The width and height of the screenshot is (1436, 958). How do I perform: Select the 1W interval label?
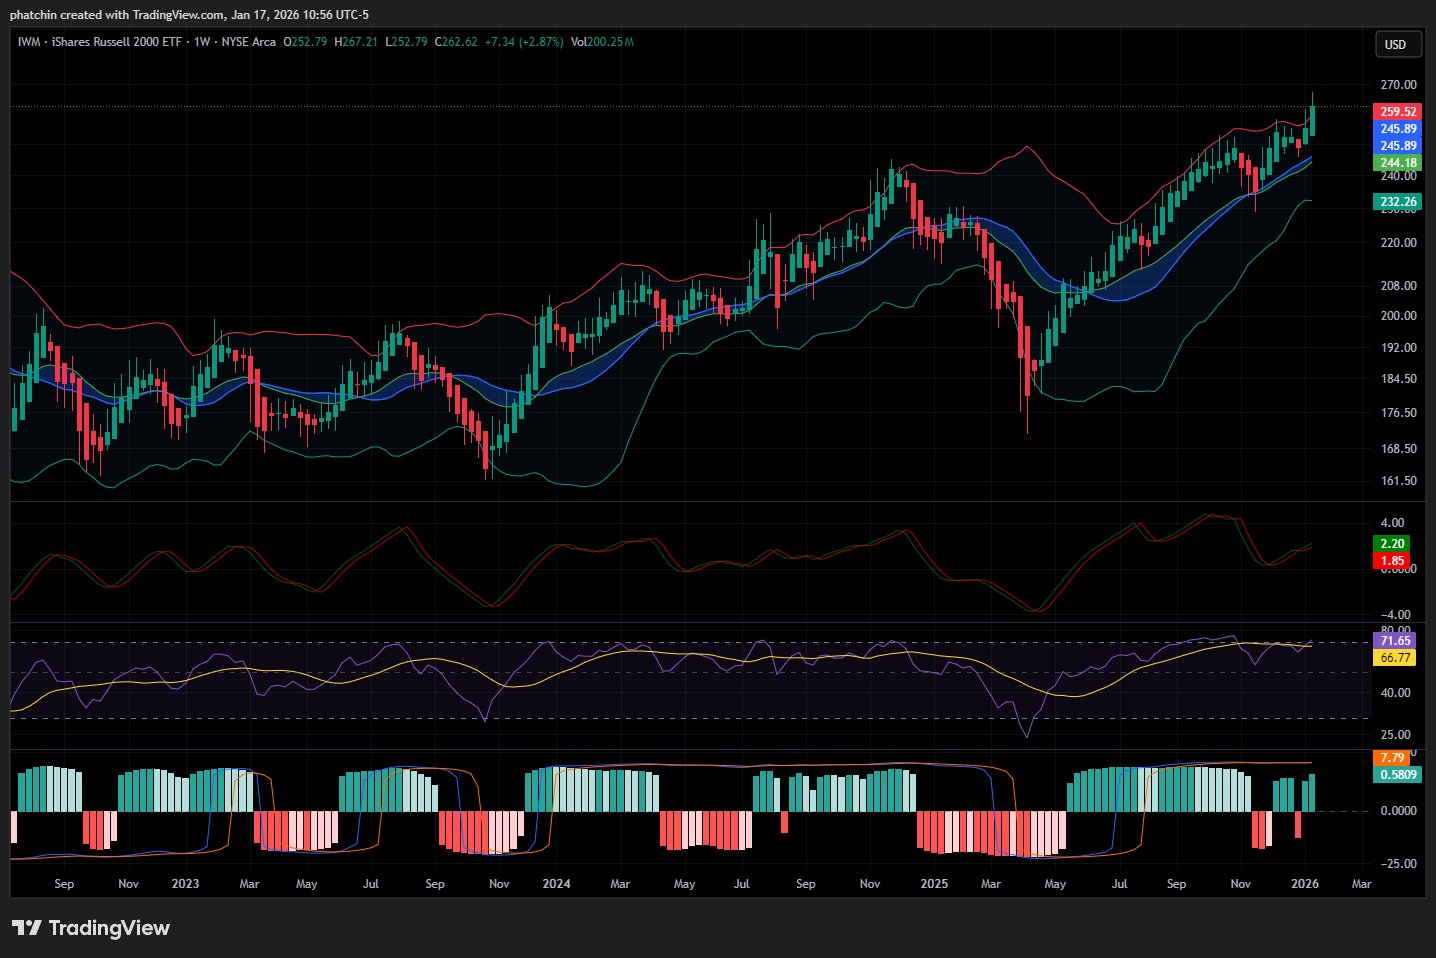[x=202, y=42]
